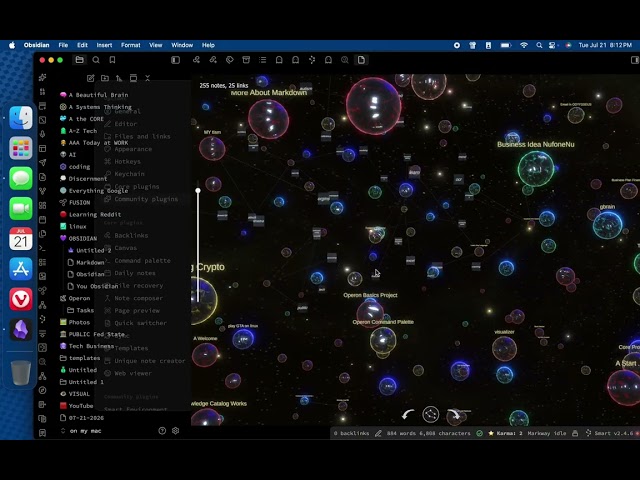Open the Edit menu
Screen dimensions: 640x480
click(x=82, y=45)
